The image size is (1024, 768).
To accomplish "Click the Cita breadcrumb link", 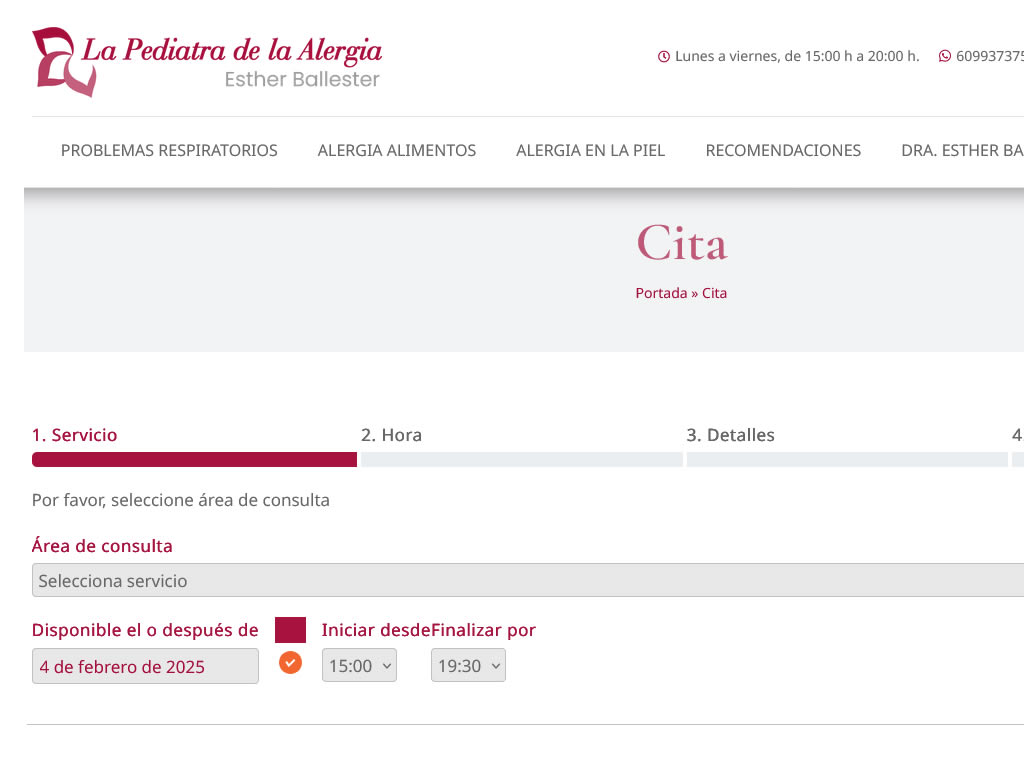I will (714, 294).
